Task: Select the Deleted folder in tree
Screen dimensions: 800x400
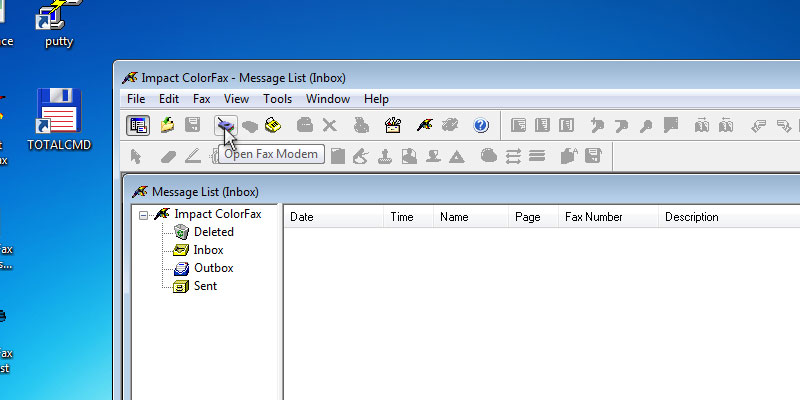Action: pyautogui.click(x=213, y=232)
